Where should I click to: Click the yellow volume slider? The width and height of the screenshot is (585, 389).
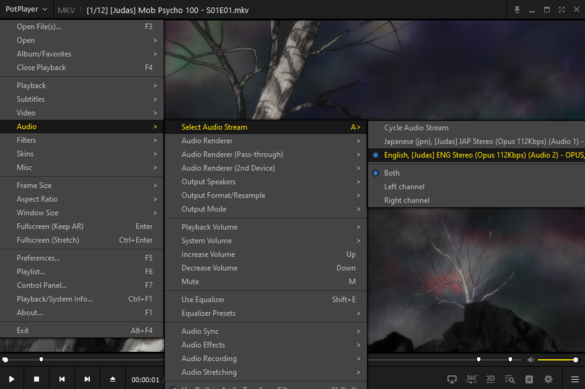coord(558,360)
